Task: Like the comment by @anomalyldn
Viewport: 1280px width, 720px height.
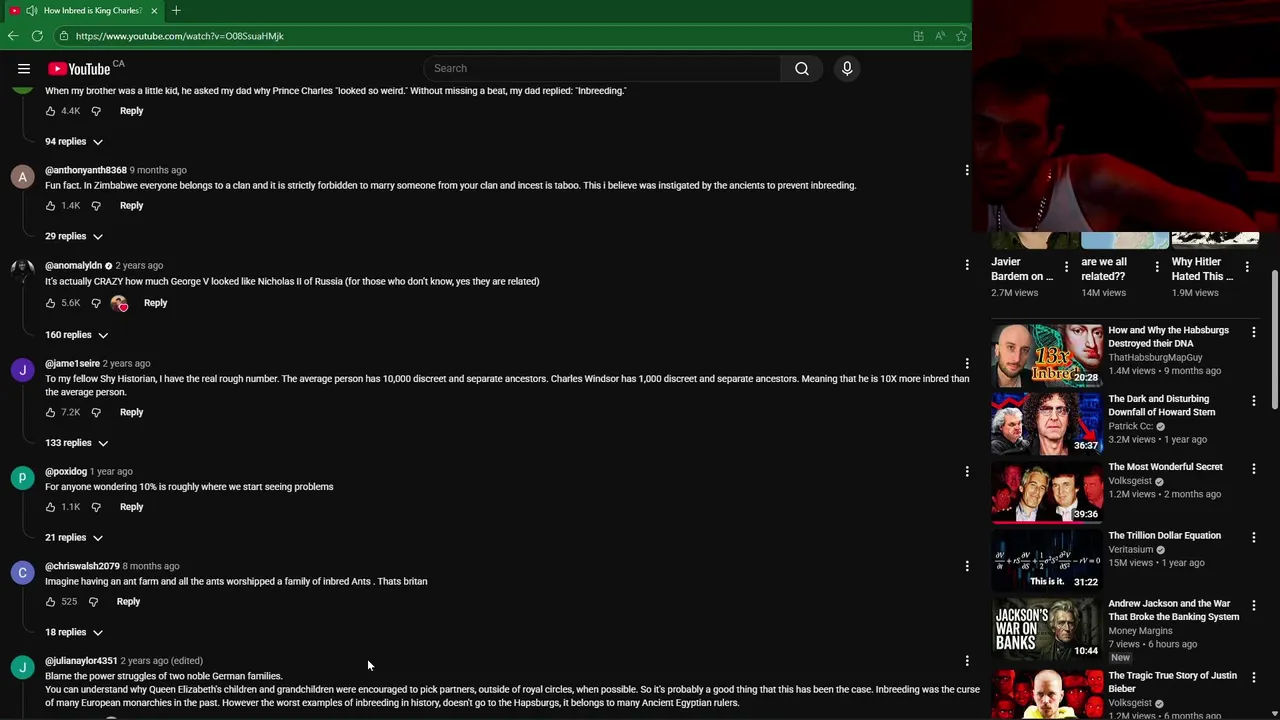Action: pos(51,303)
